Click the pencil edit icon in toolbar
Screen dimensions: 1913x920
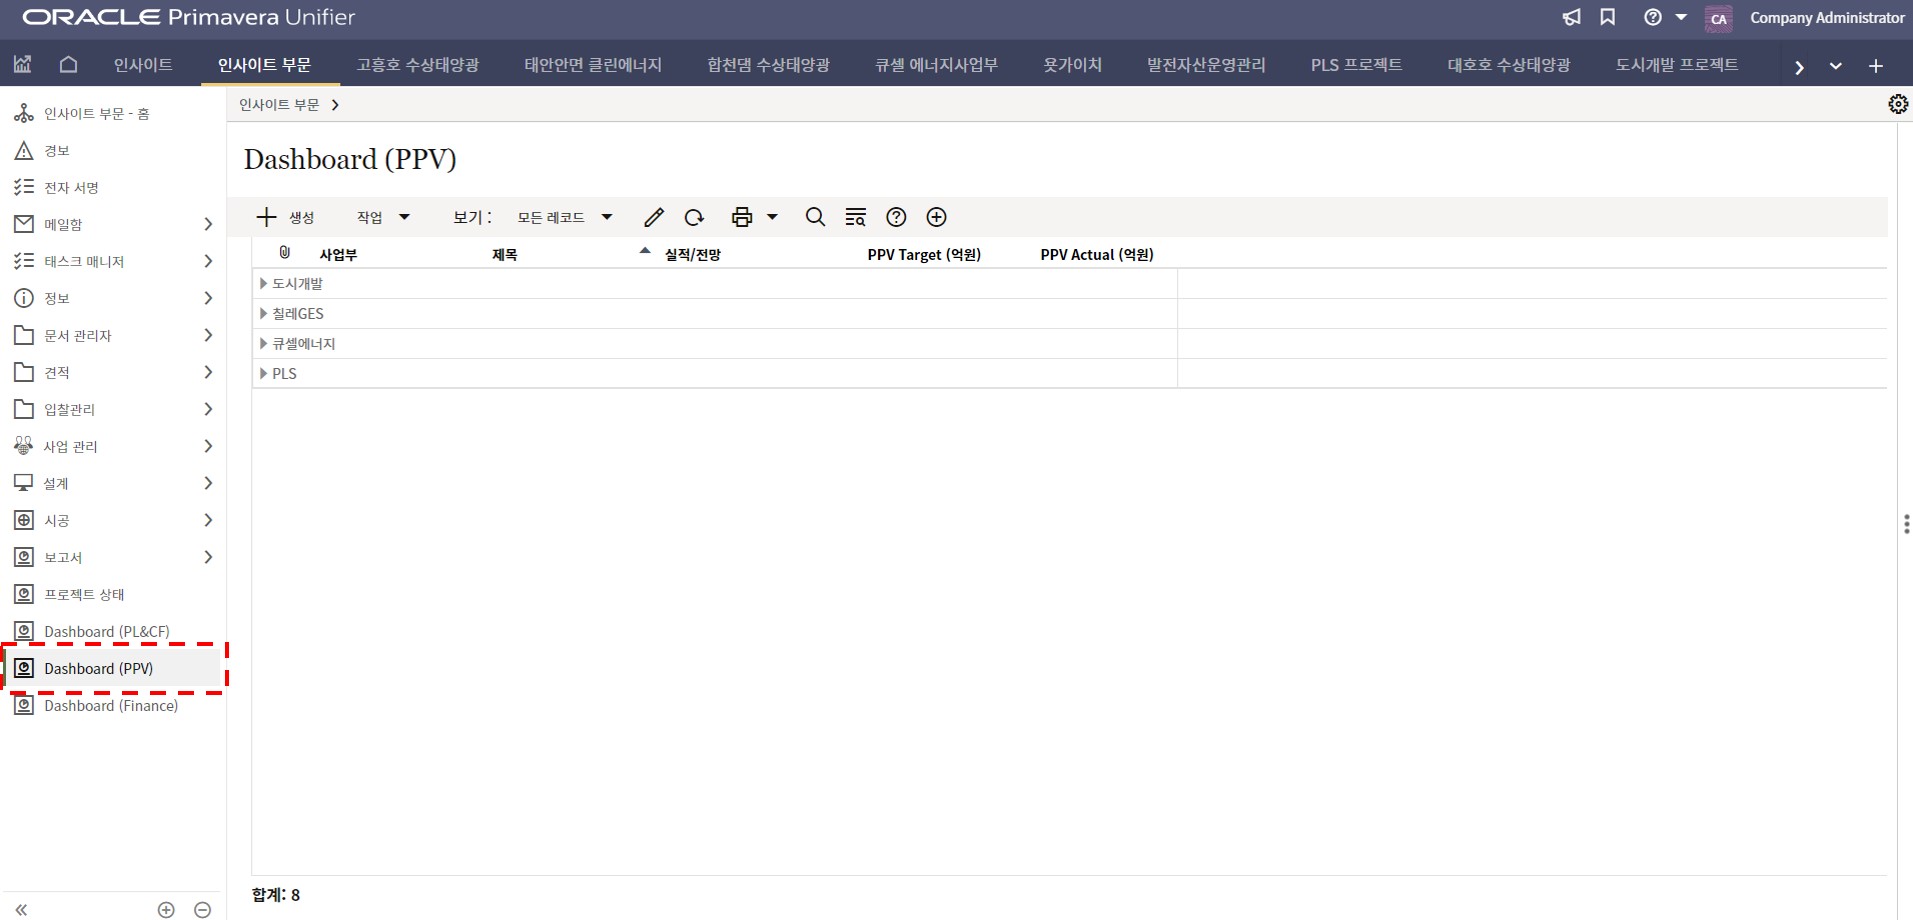tap(654, 217)
